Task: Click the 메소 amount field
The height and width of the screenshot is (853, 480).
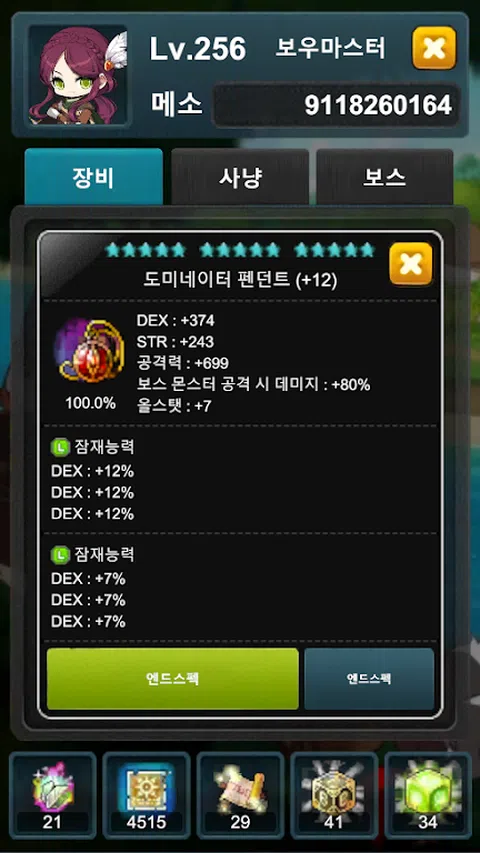Action: point(335,105)
